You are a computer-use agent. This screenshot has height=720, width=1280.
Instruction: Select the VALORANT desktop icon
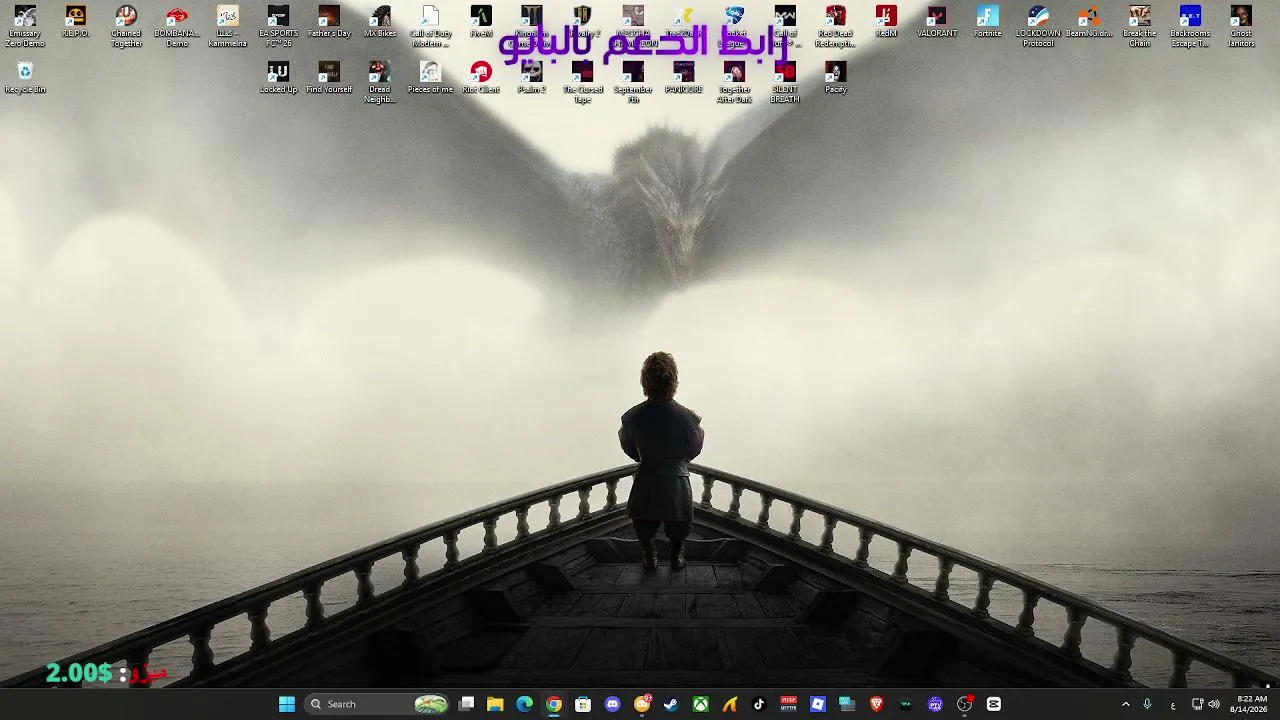[x=937, y=23]
